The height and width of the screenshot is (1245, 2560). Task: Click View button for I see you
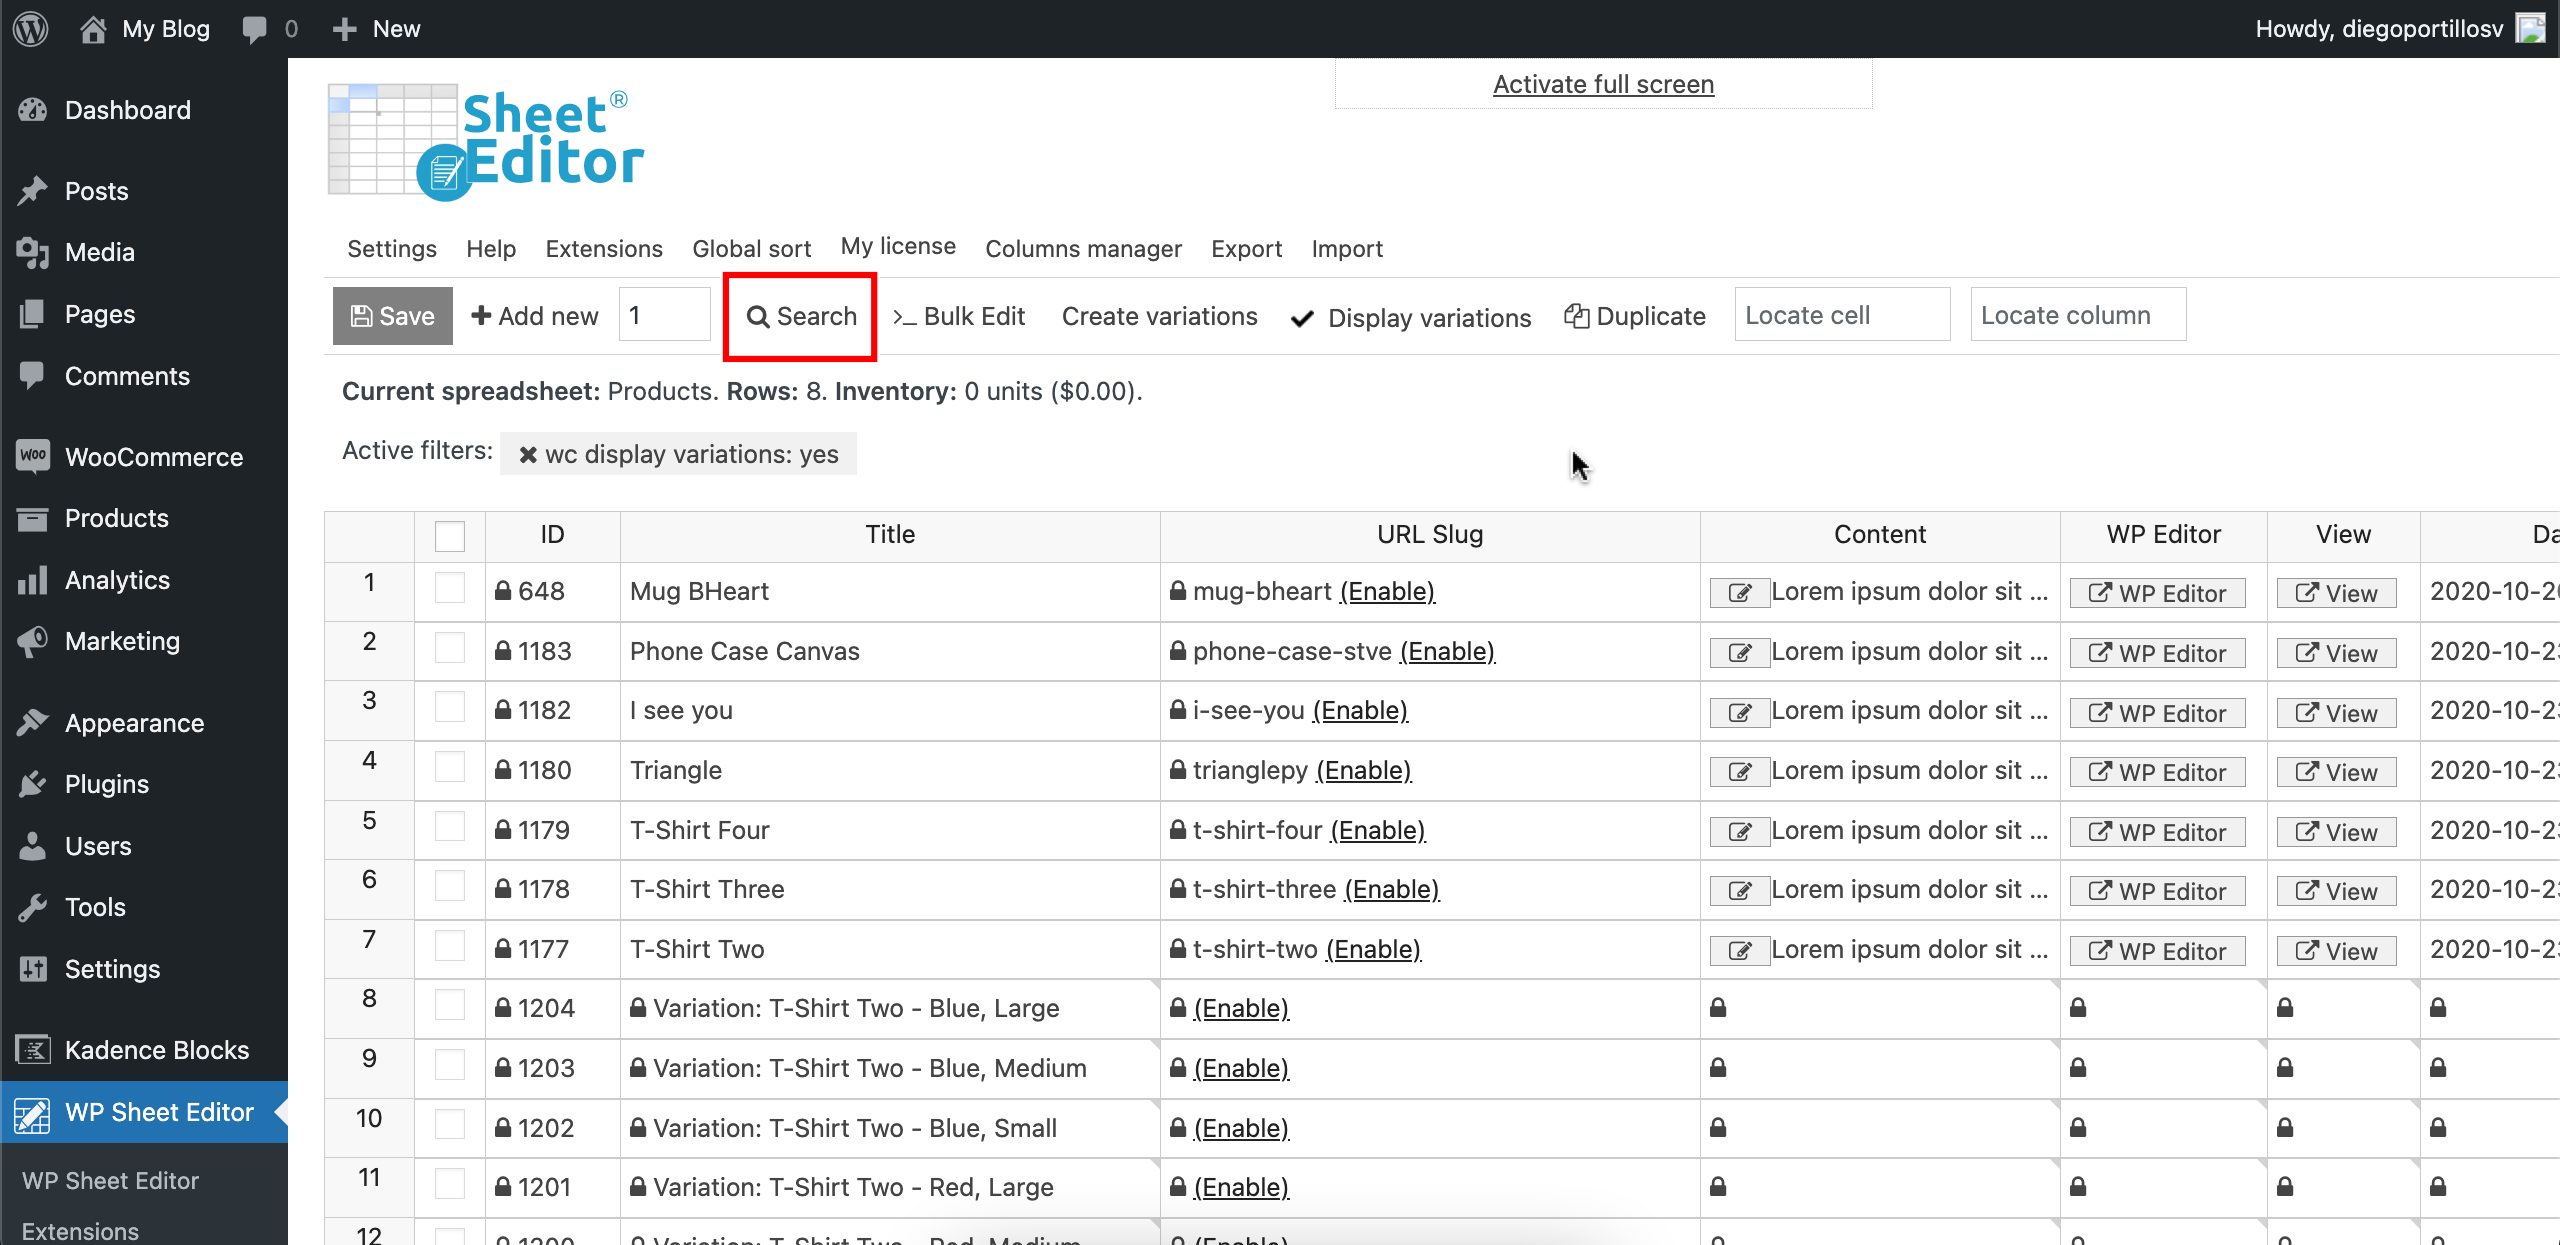pyautogui.click(x=2336, y=713)
